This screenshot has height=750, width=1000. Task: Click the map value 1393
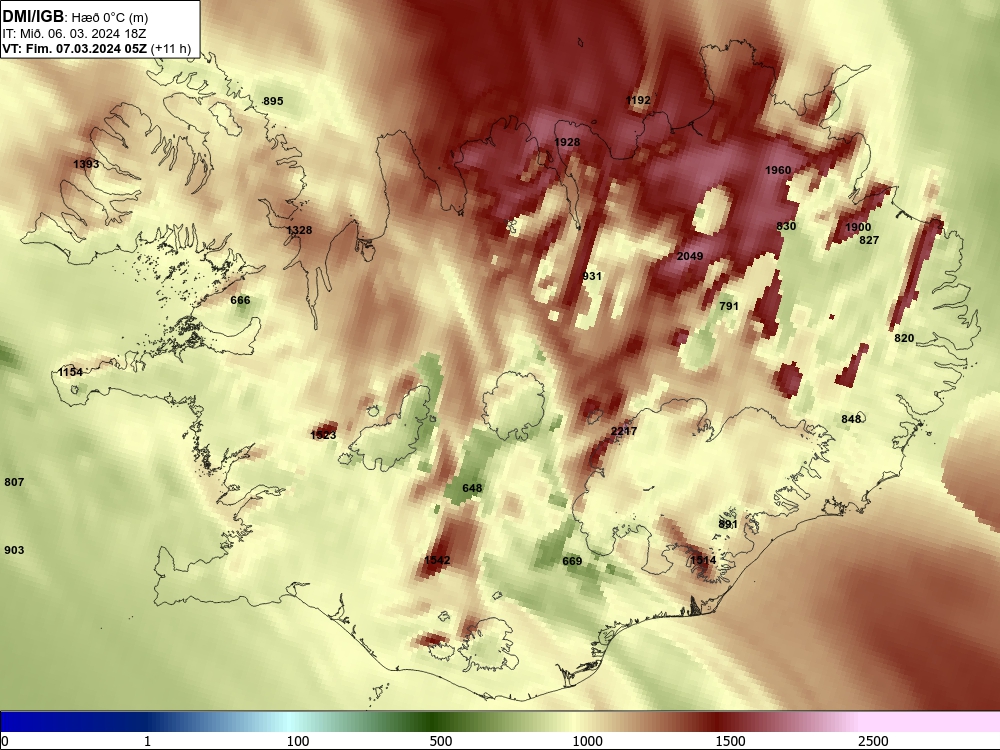point(86,164)
